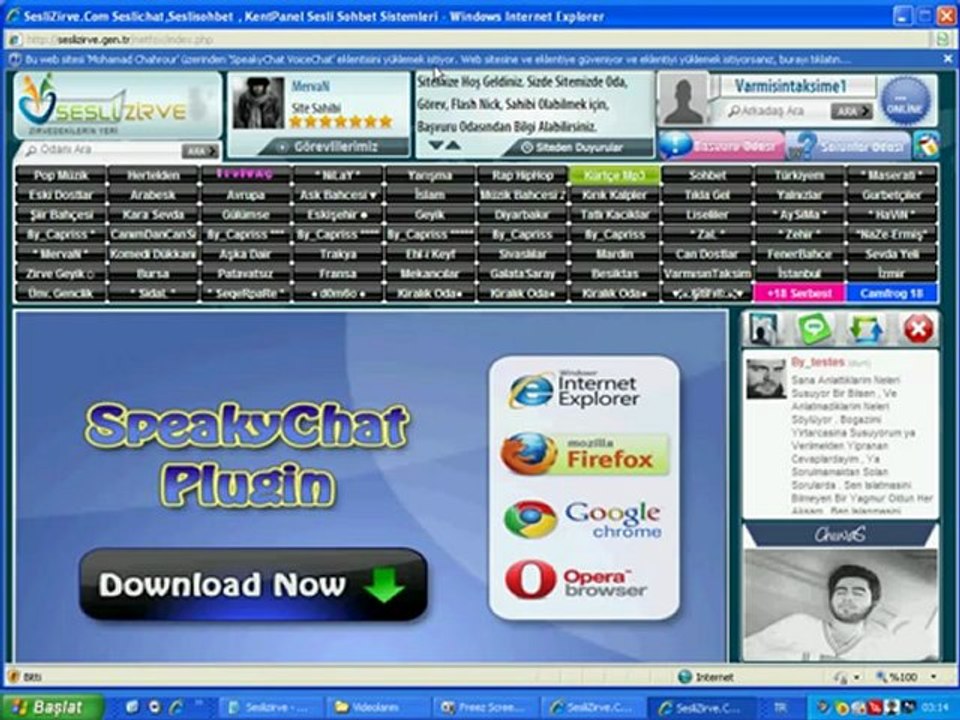Screen dimensions: 960x720
Task: Enter the Mardin room
Action: (614, 254)
